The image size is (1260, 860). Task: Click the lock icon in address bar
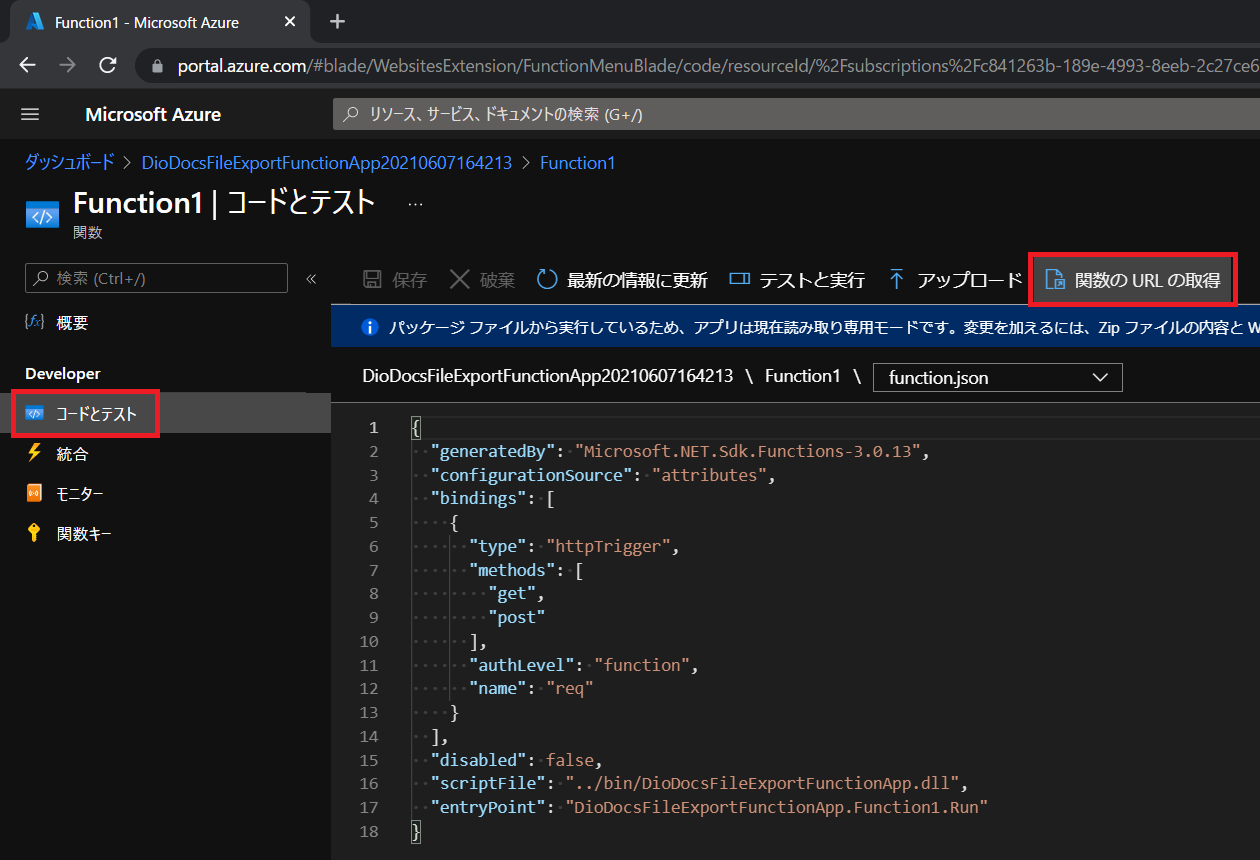pos(158,67)
